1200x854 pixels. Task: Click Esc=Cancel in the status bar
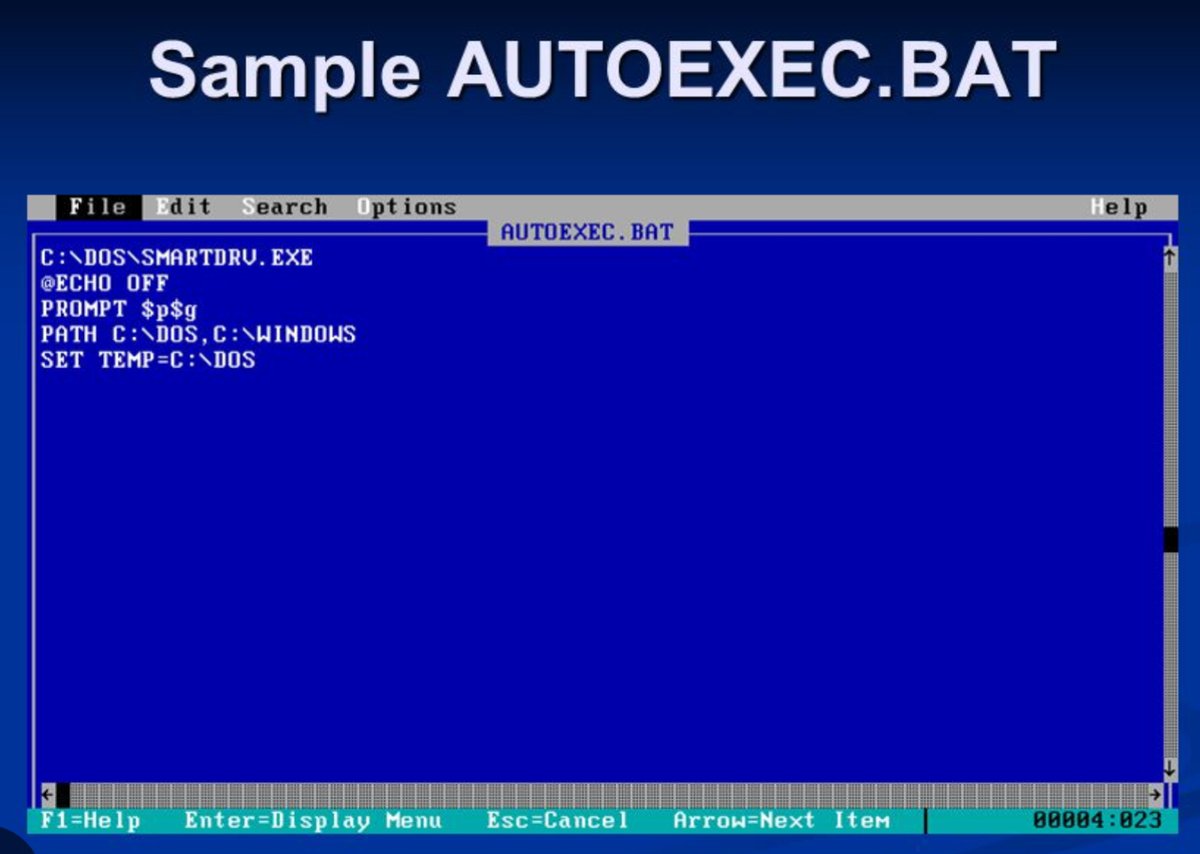coord(557,821)
